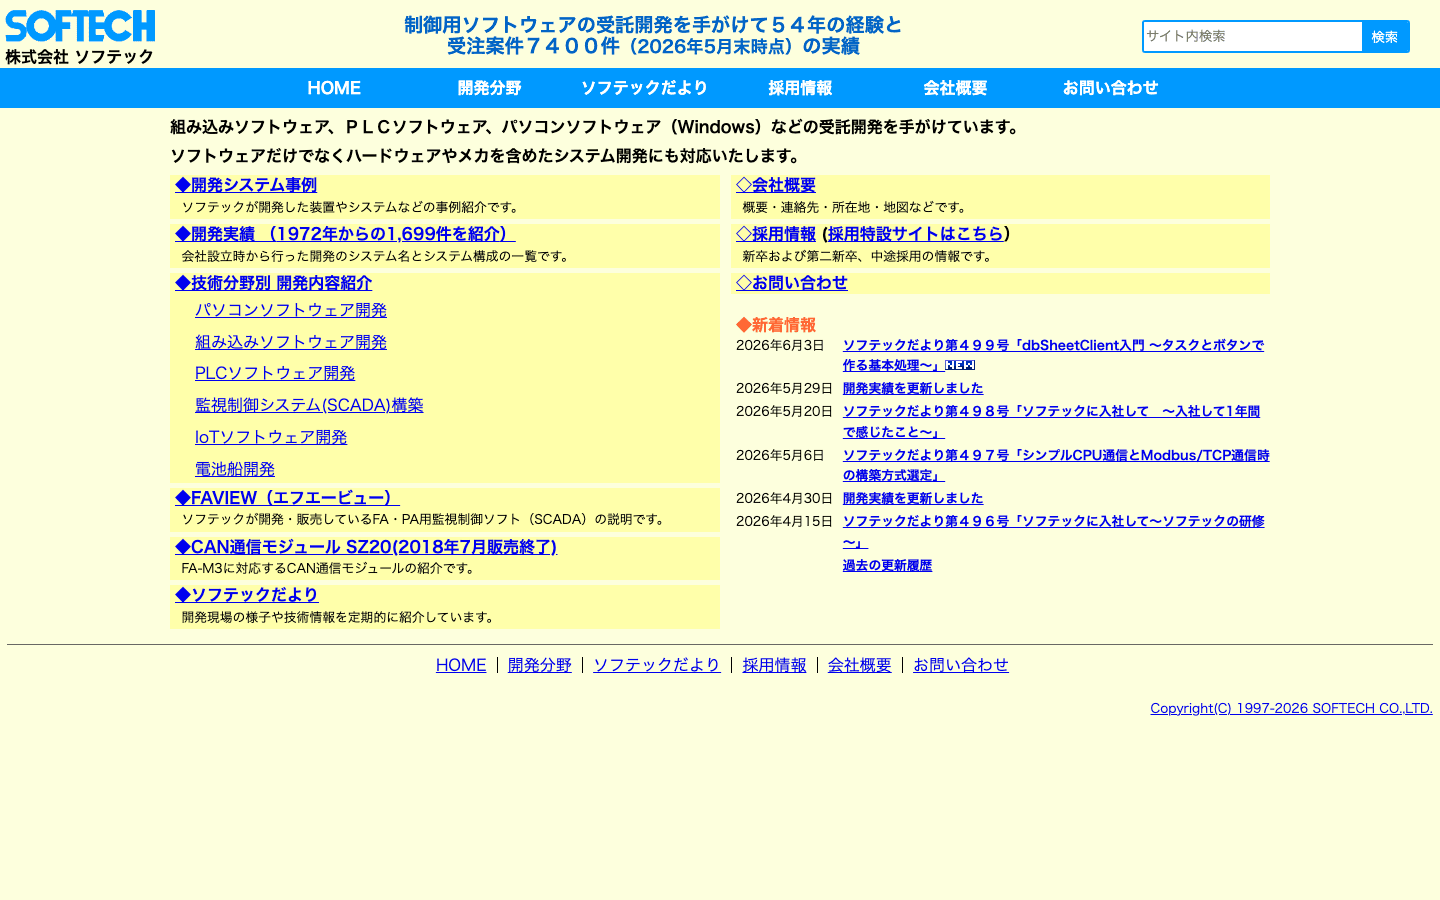Open the ◆開発システム事例 link
The height and width of the screenshot is (900, 1440).
[246, 185]
